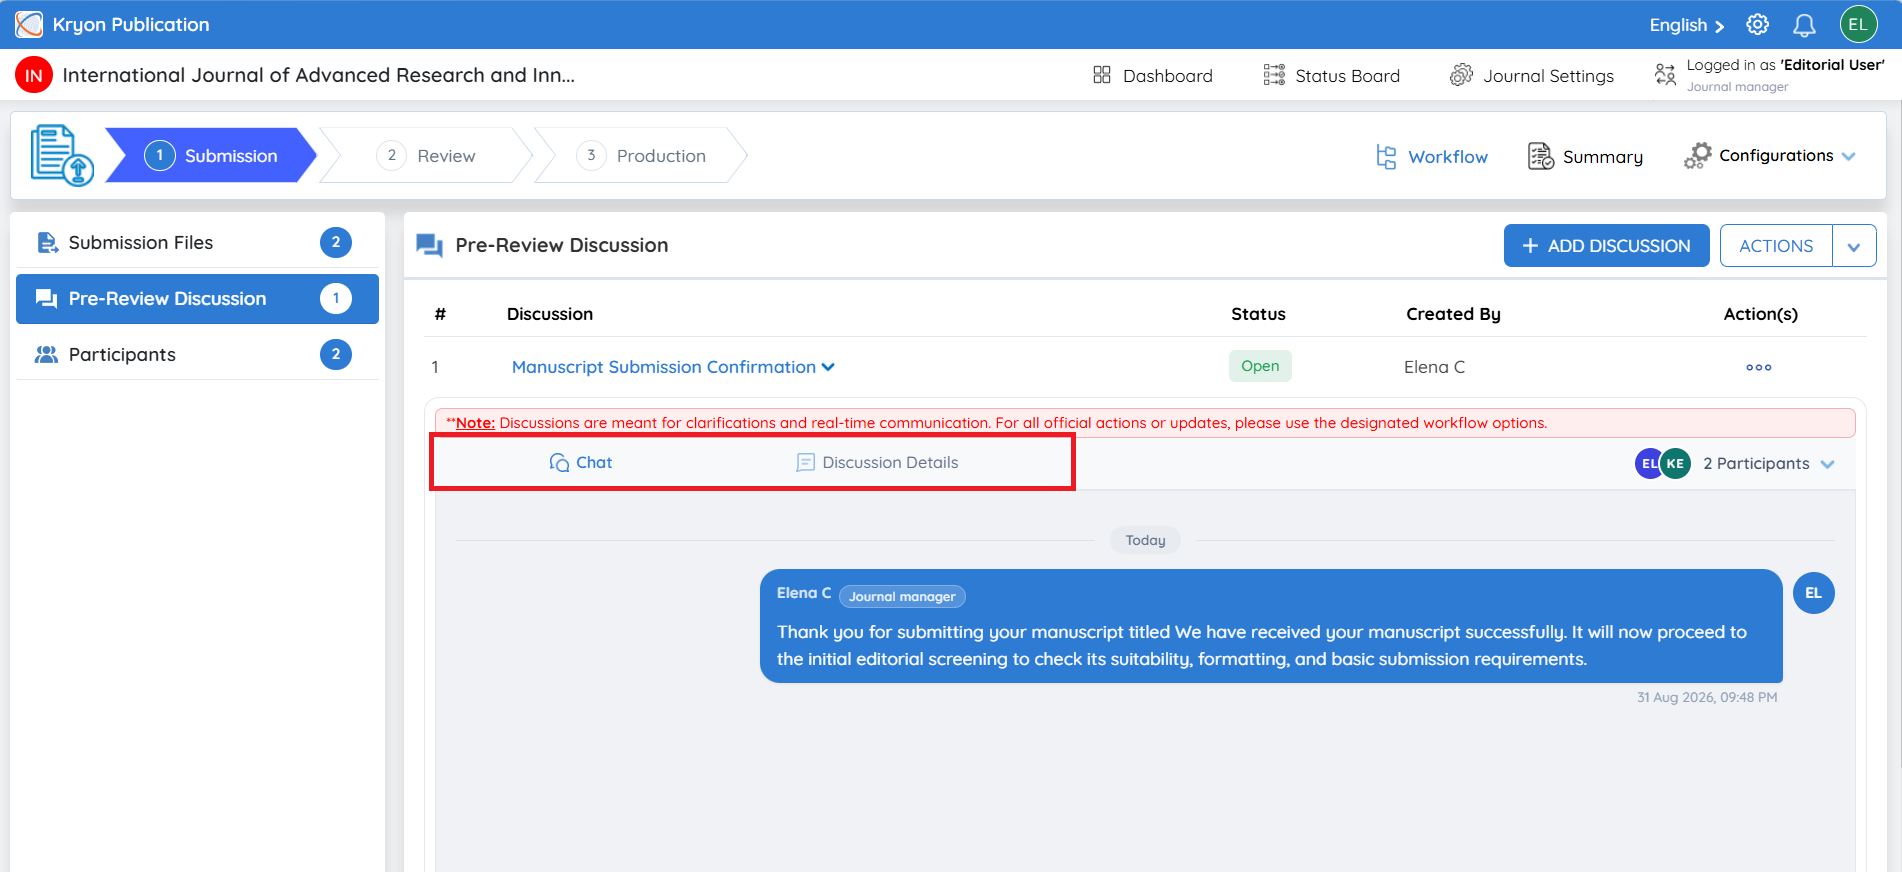Click the Kryon Publication logo icon
Image resolution: width=1902 pixels, height=872 pixels.
(x=29, y=24)
